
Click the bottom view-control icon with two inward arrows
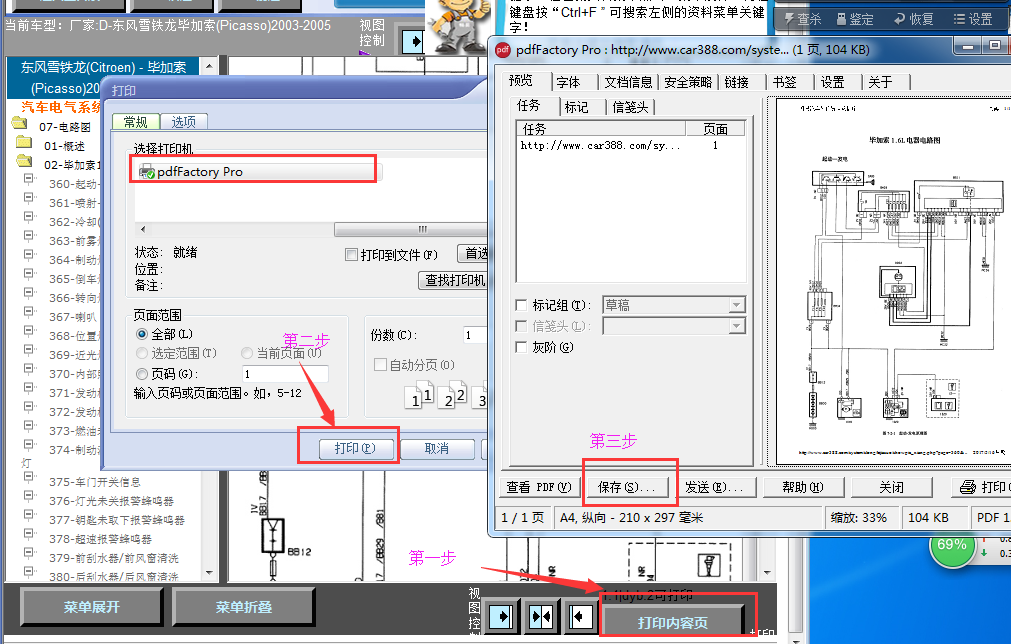click(x=541, y=617)
